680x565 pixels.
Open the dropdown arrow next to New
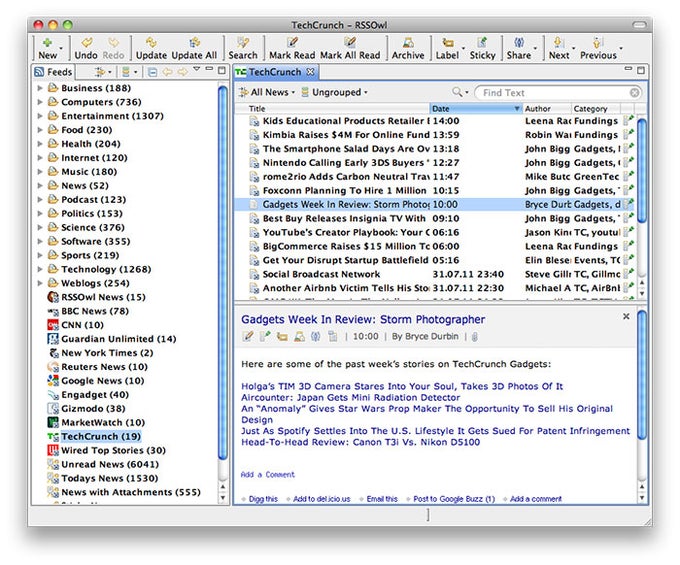click(61, 49)
